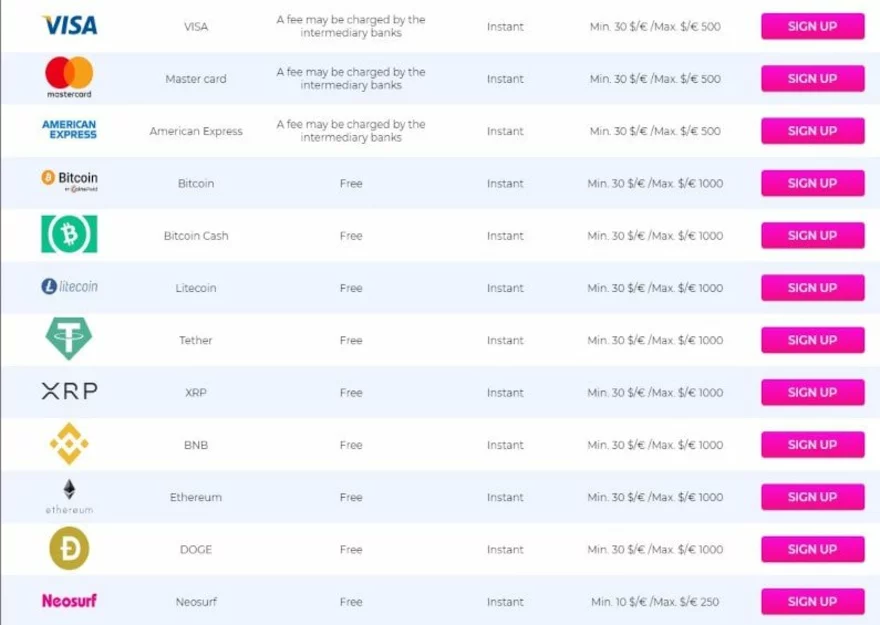Select the American Express logo
Image resolution: width=880 pixels, height=625 pixels.
pos(69,130)
